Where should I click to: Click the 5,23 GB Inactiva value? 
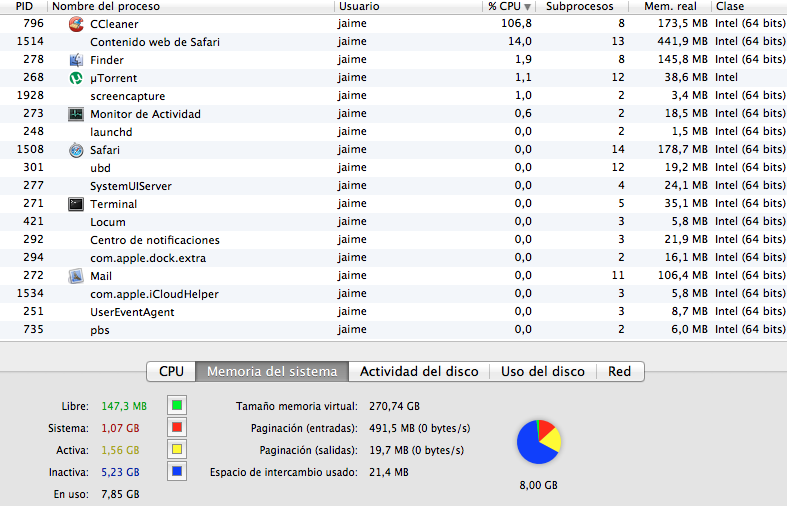pyautogui.click(x=120, y=472)
